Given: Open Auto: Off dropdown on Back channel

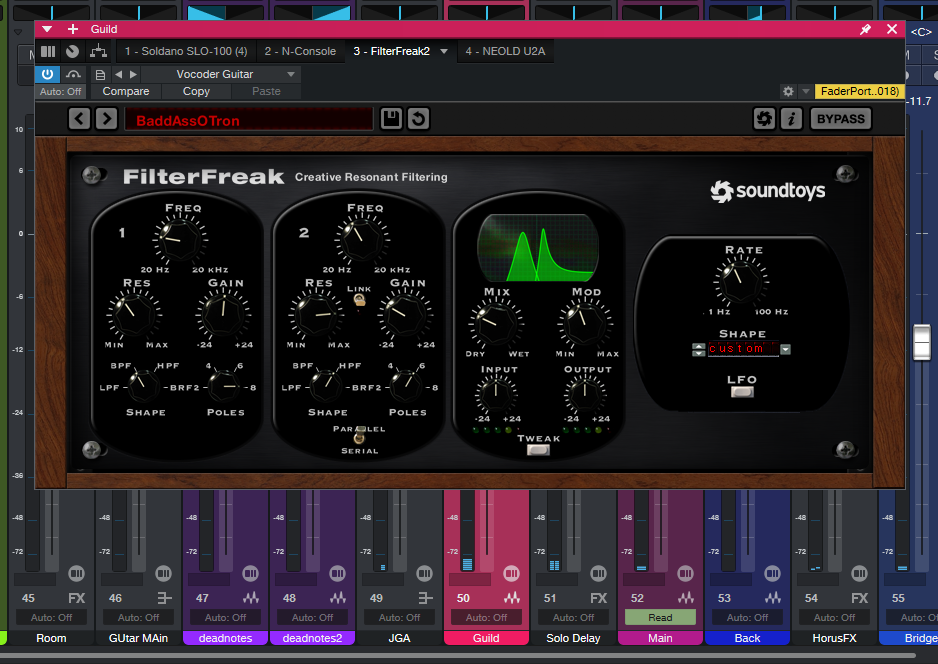Looking at the screenshot, I should [x=748, y=617].
